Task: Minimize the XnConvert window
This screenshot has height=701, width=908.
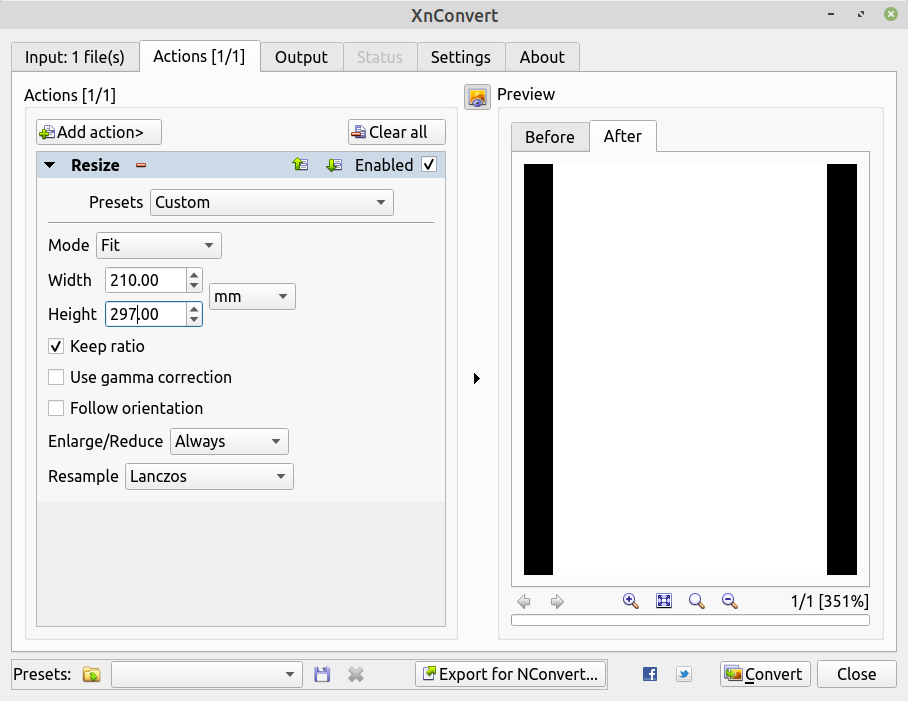Action: coord(831,14)
